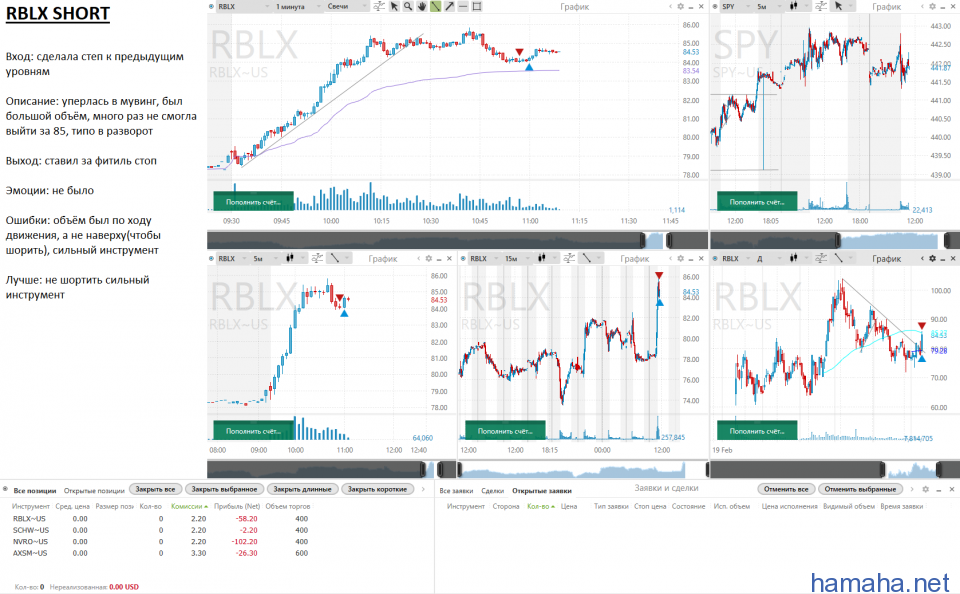
Task: Click 'Пополнить счёт' on the SPY chart
Action: click(x=757, y=201)
